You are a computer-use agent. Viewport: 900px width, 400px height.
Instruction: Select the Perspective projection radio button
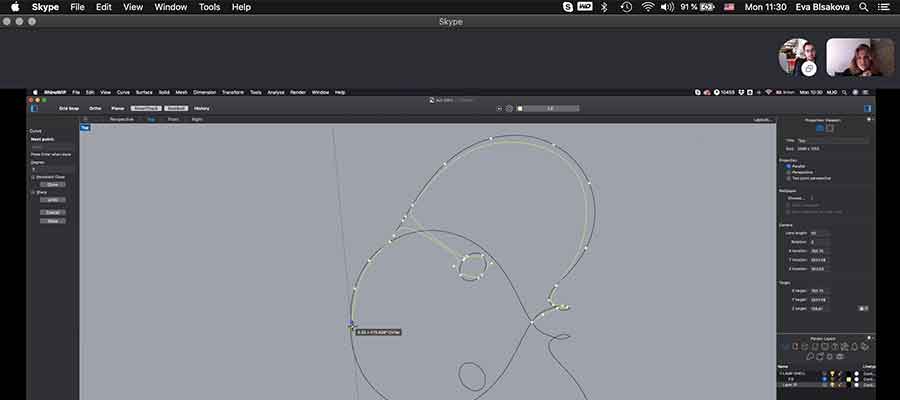coord(789,172)
